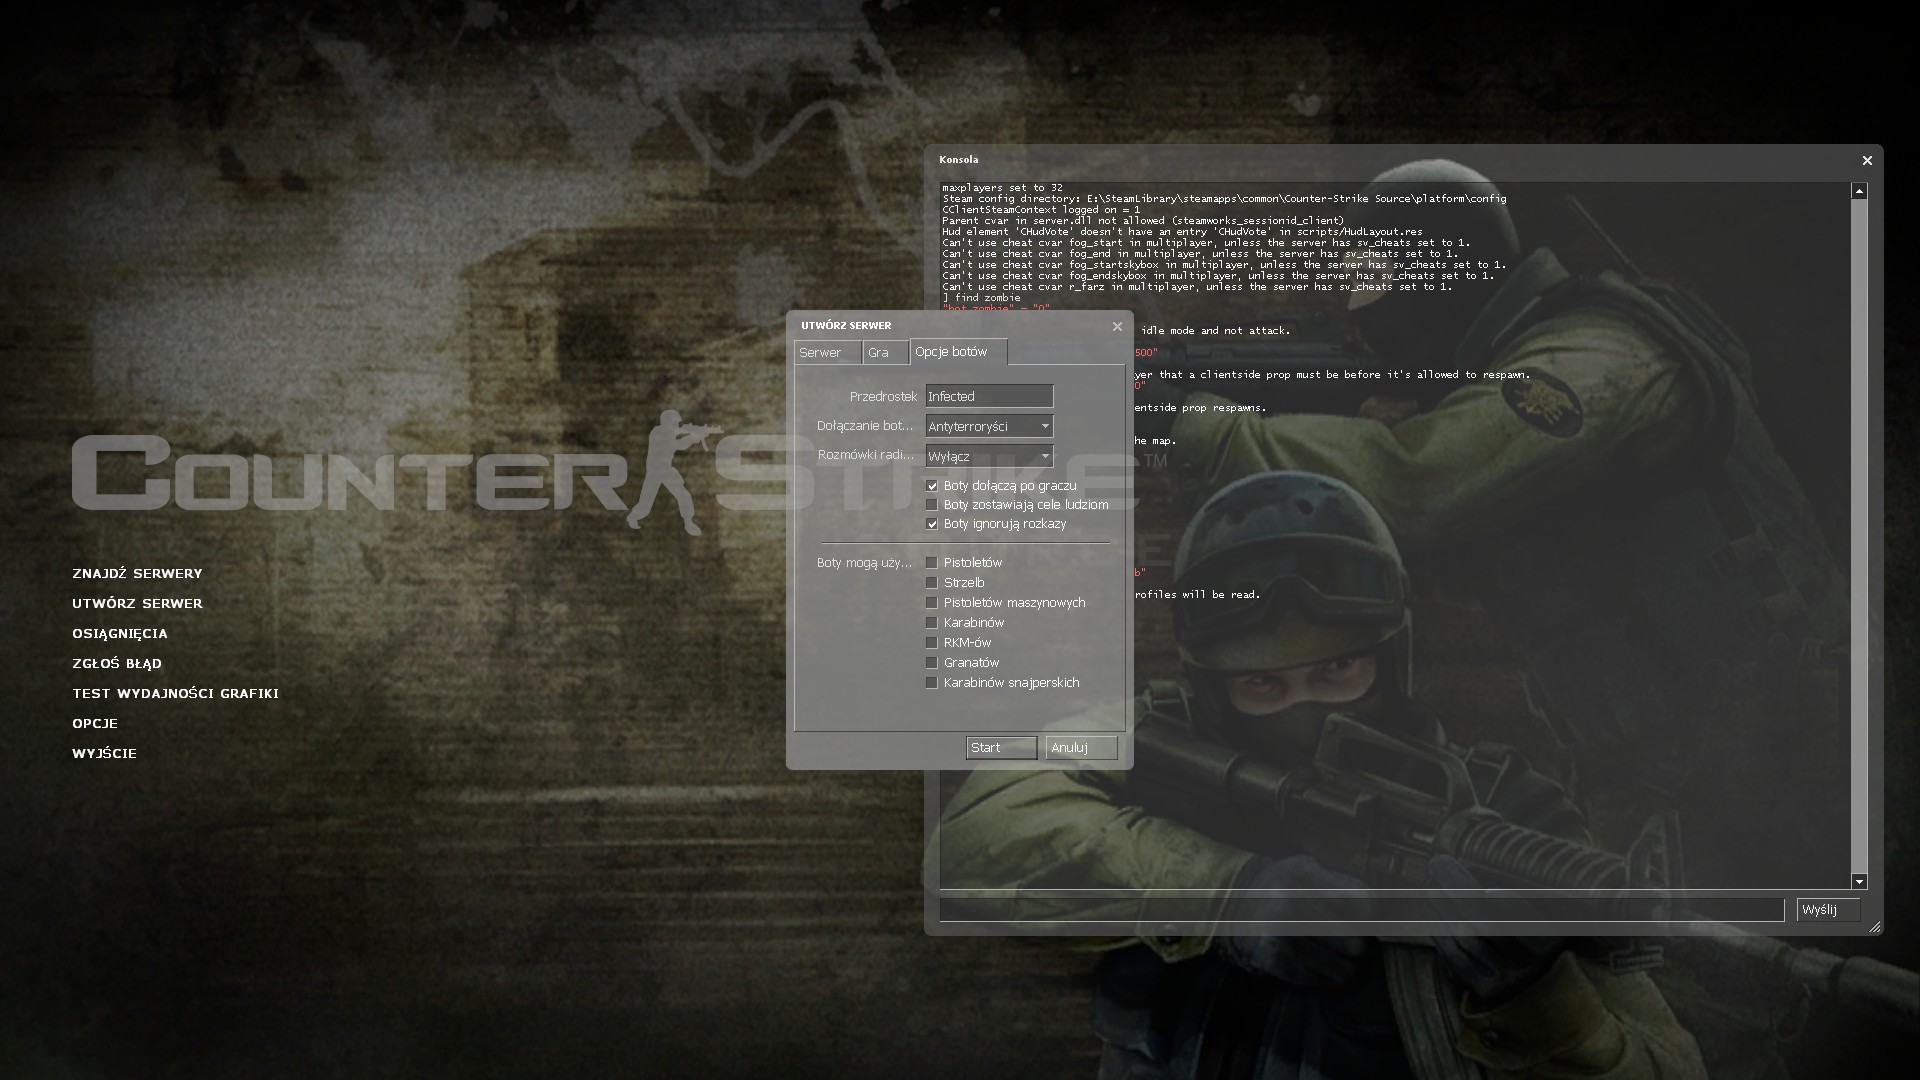Image resolution: width=1920 pixels, height=1080 pixels.
Task: Start the server with Start button
Action: pyautogui.click(x=1001, y=748)
